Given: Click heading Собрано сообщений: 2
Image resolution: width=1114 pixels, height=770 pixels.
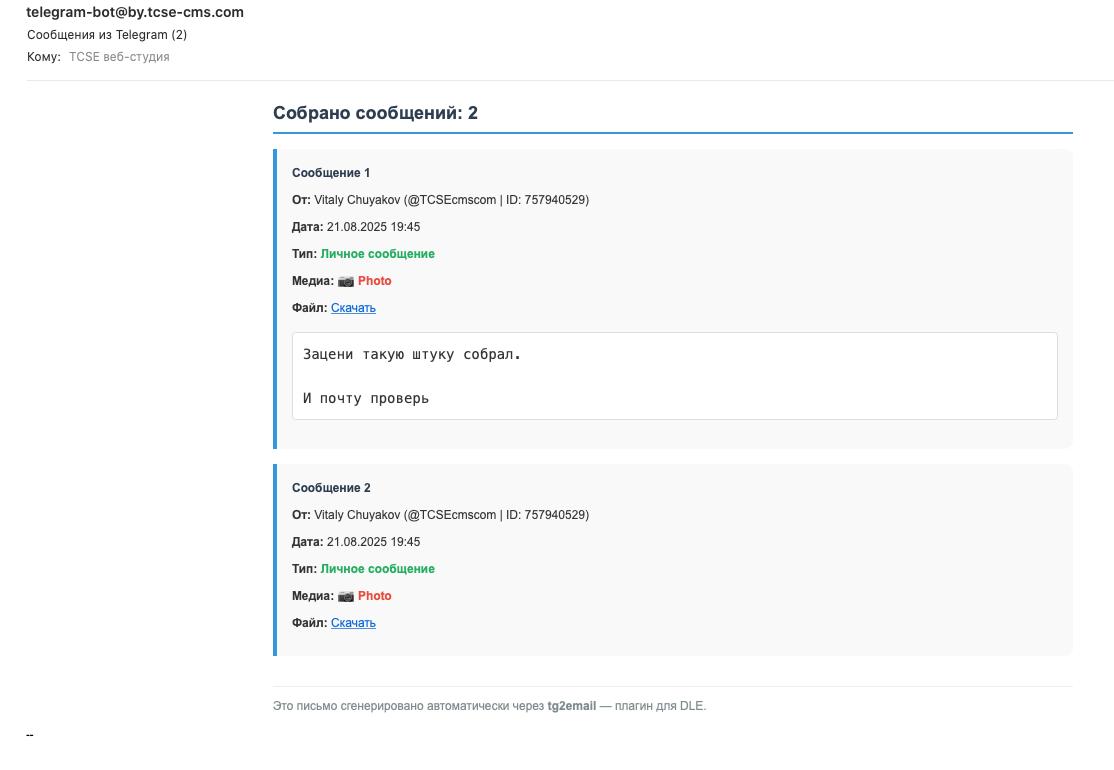Looking at the screenshot, I should (x=375, y=113).
